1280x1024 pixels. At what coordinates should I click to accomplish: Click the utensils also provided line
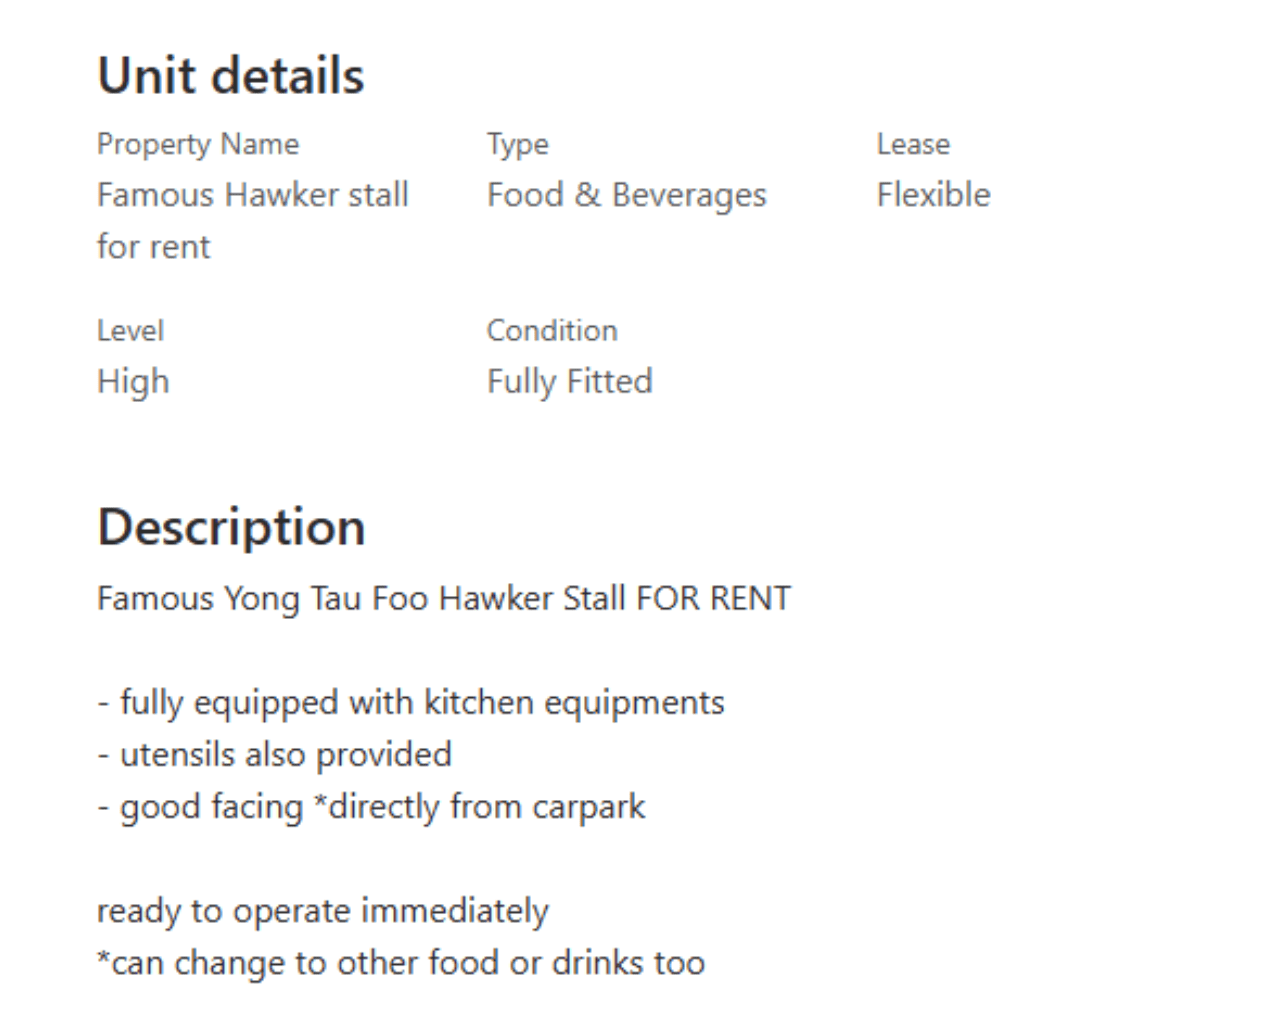point(274,754)
